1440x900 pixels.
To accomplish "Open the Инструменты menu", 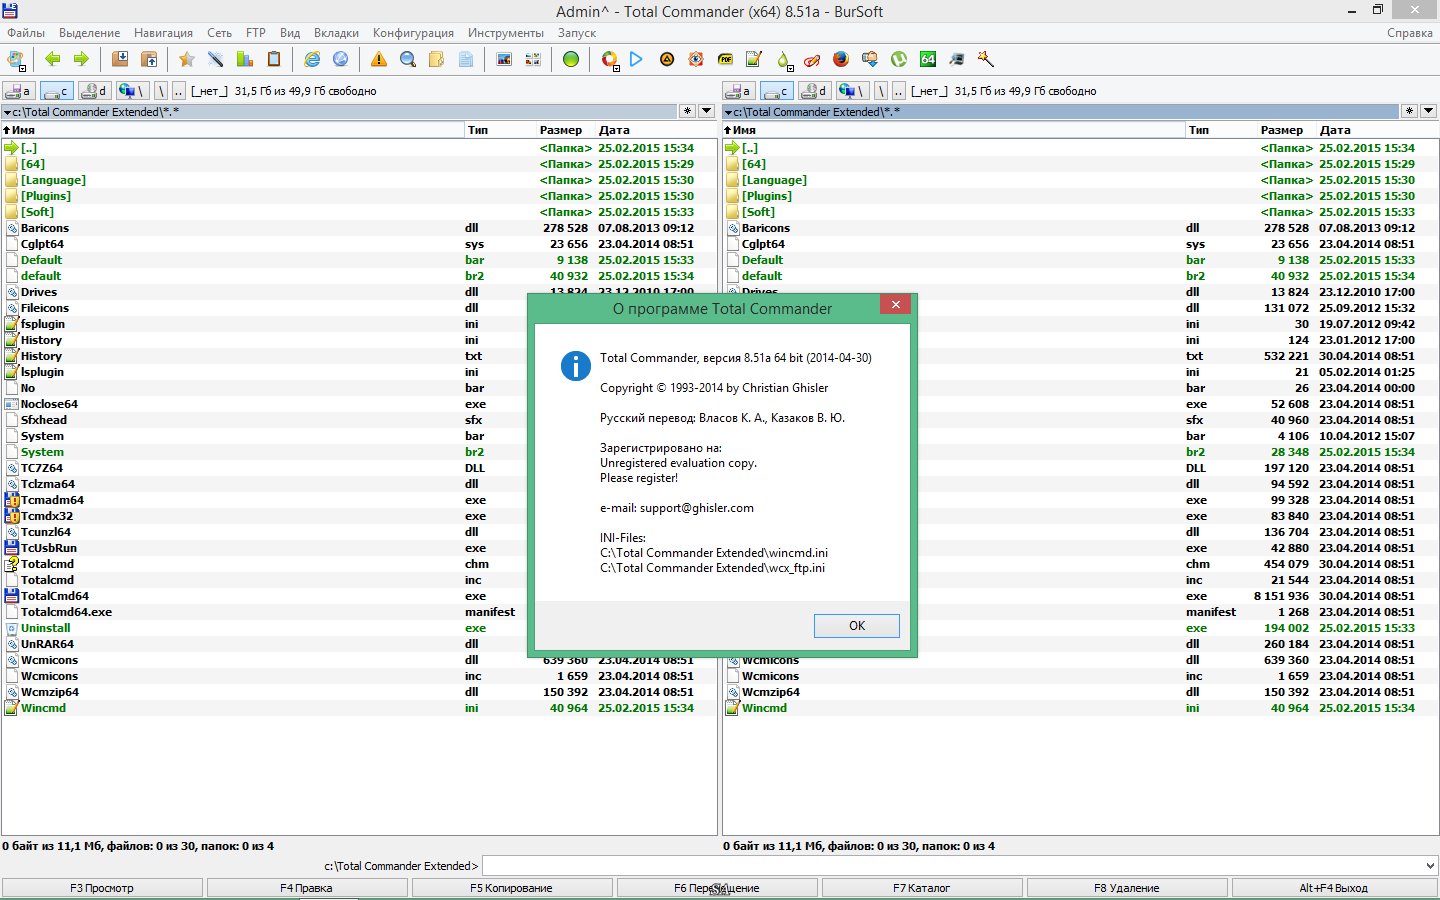I will click(506, 33).
